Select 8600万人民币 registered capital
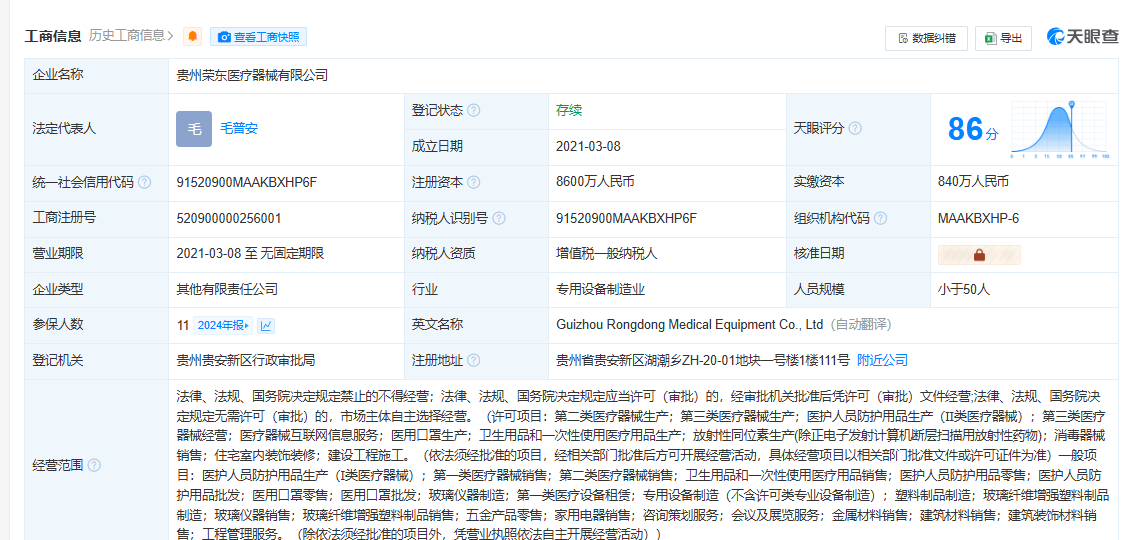 (x=595, y=182)
